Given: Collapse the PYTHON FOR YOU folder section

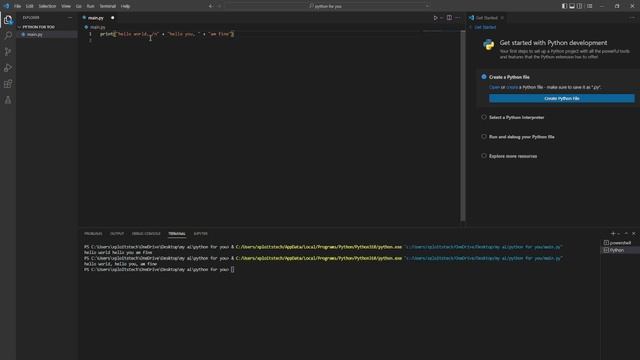Looking at the screenshot, I should [x=39, y=27].
